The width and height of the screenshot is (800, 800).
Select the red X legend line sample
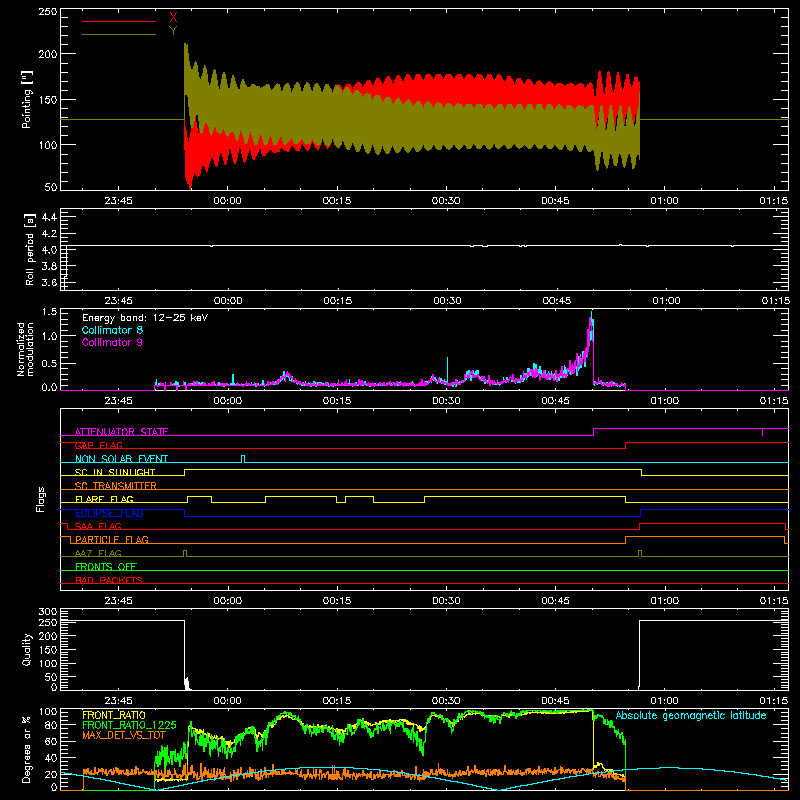pos(118,21)
